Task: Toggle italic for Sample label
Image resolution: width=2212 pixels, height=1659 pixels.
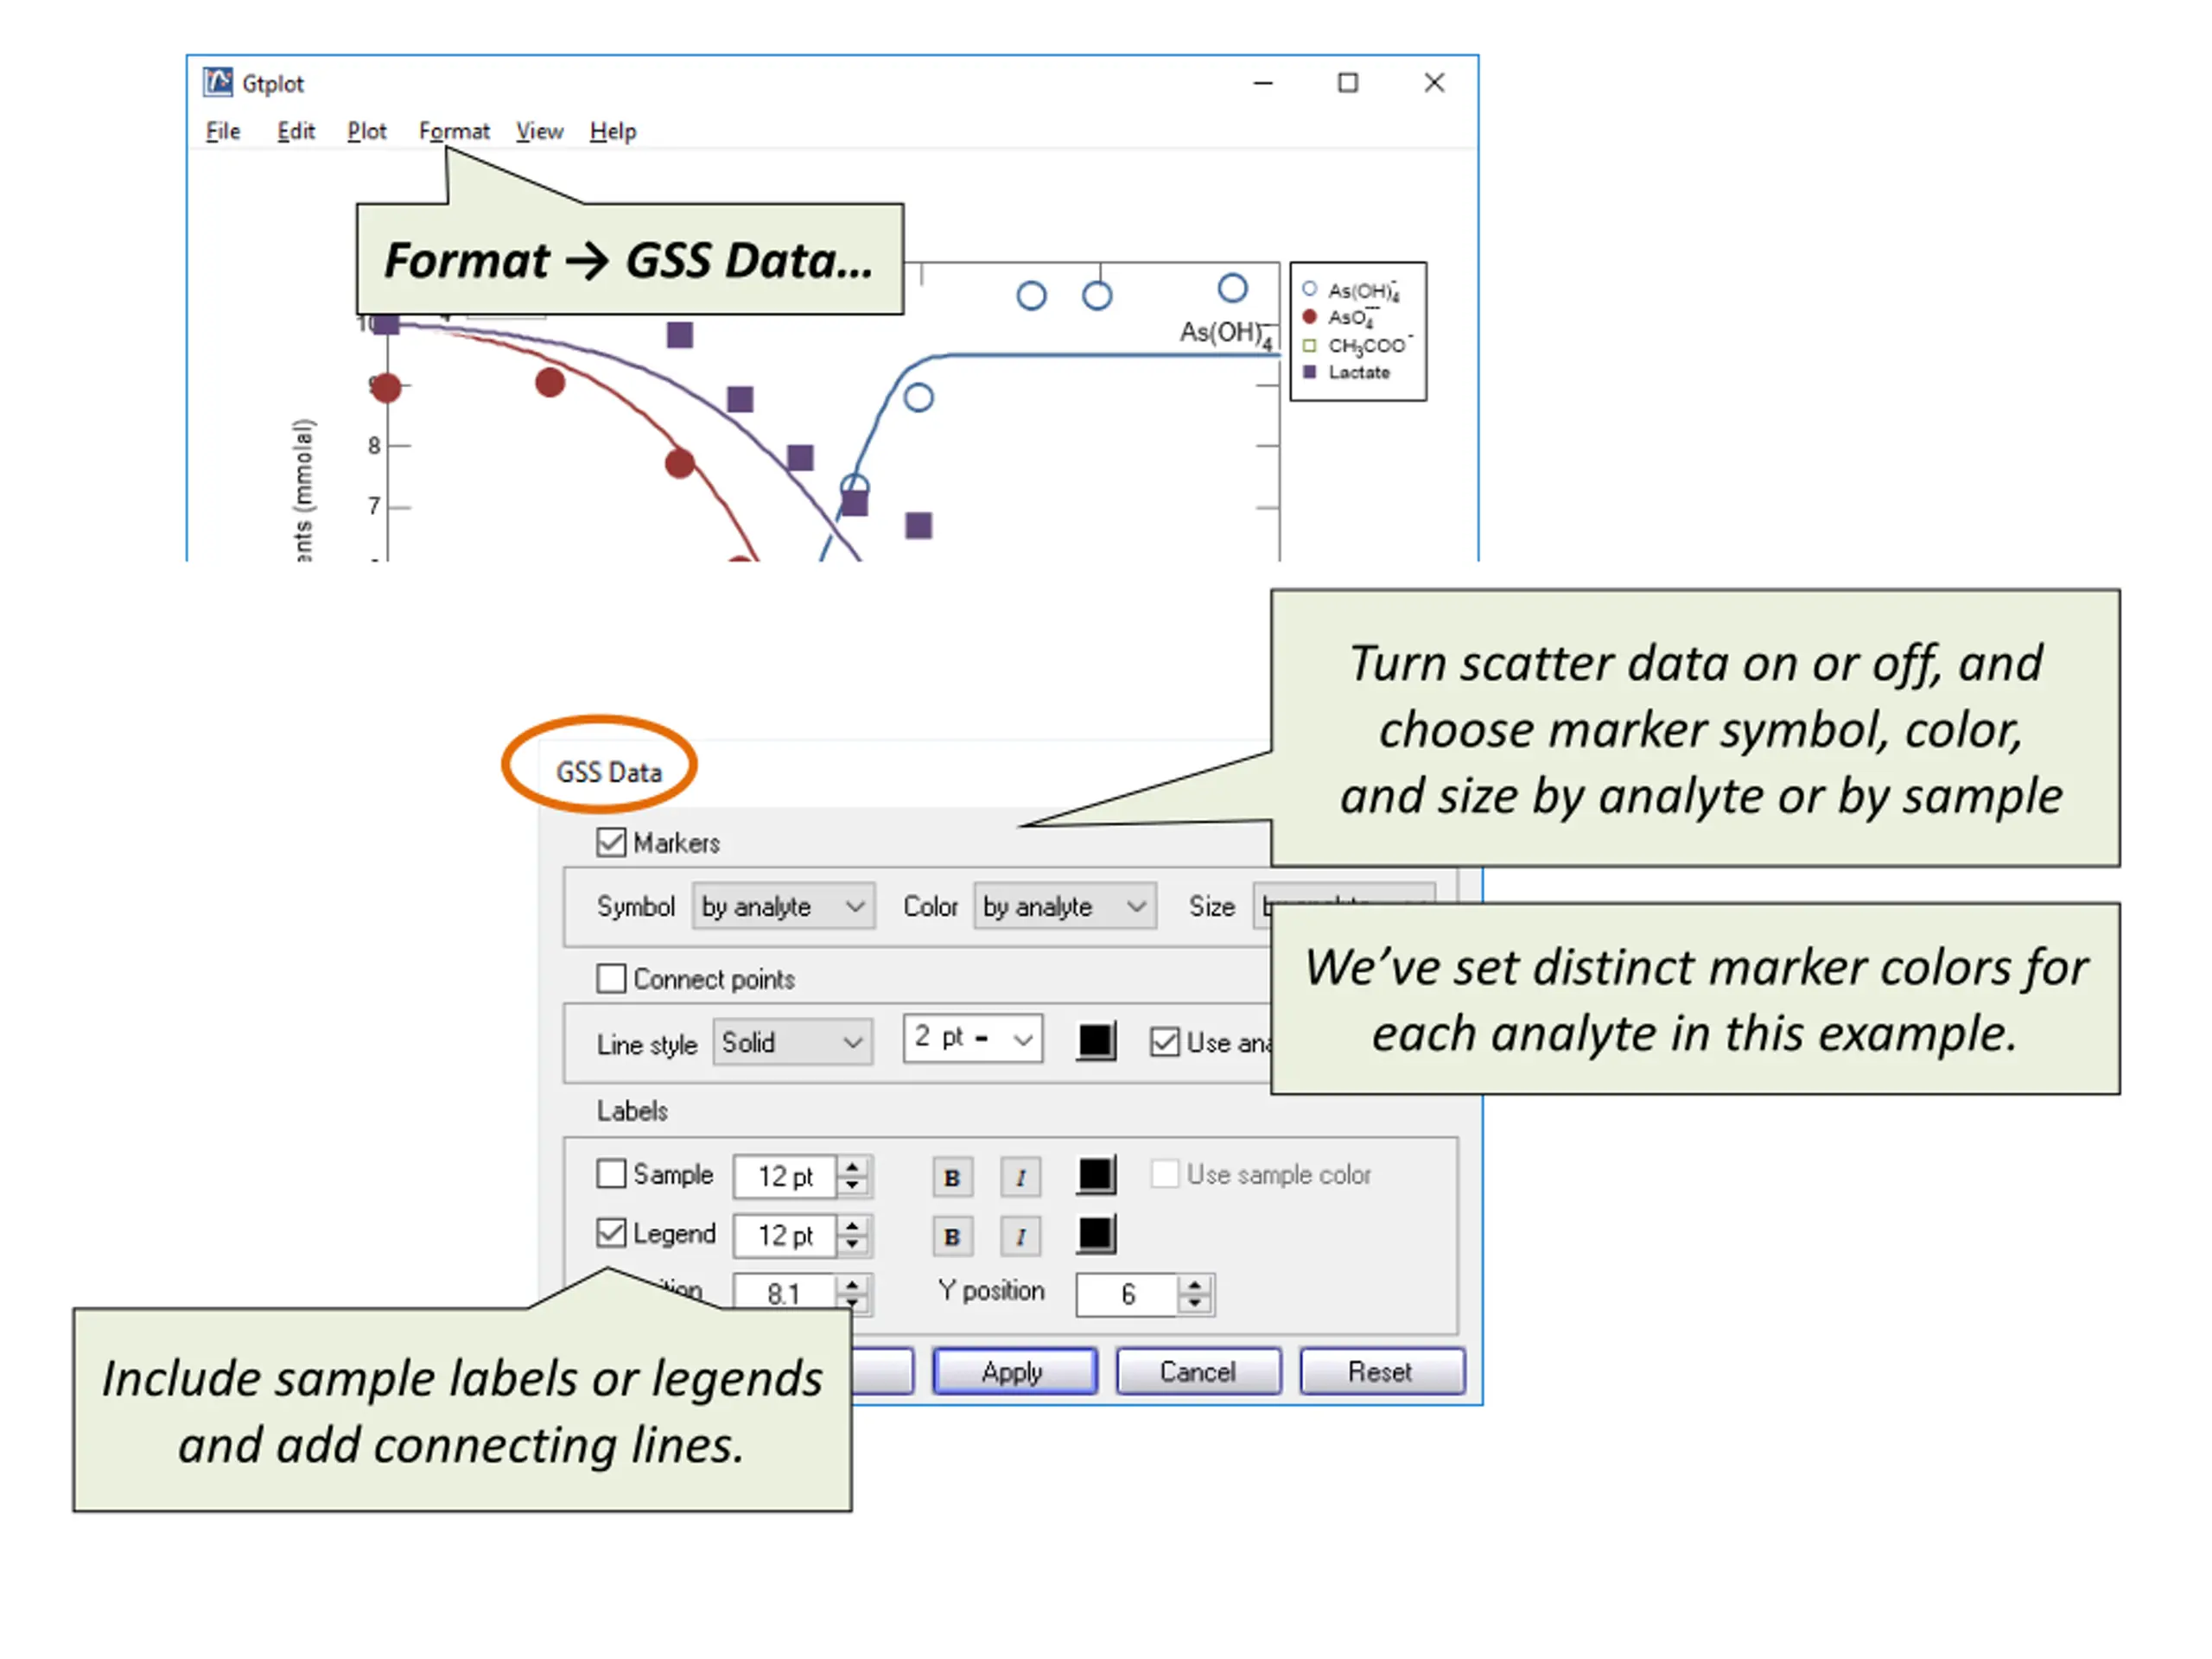Action: coord(1020,1177)
